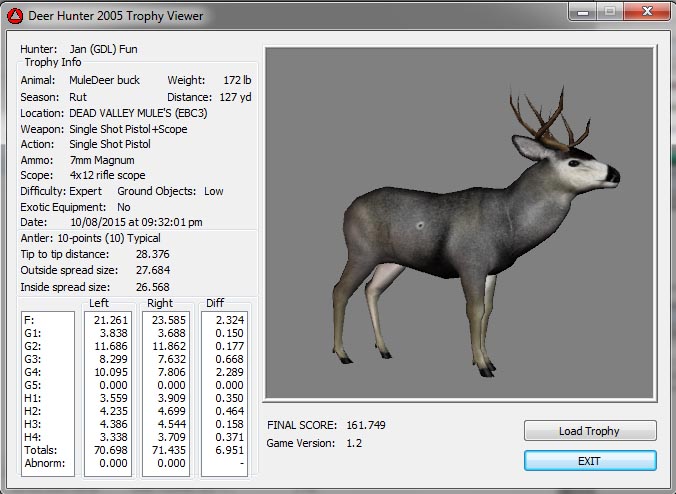Click the Load Trophy button
This screenshot has width=676, height=494.
[589, 431]
